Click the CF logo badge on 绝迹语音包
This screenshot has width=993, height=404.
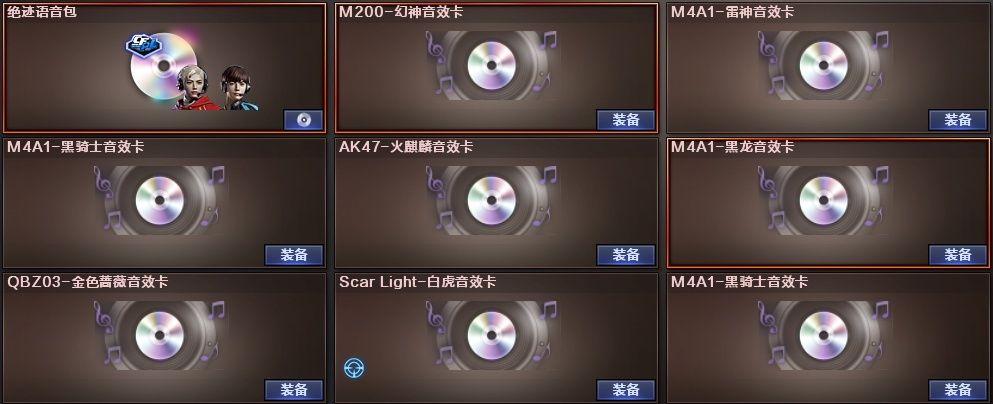point(143,46)
